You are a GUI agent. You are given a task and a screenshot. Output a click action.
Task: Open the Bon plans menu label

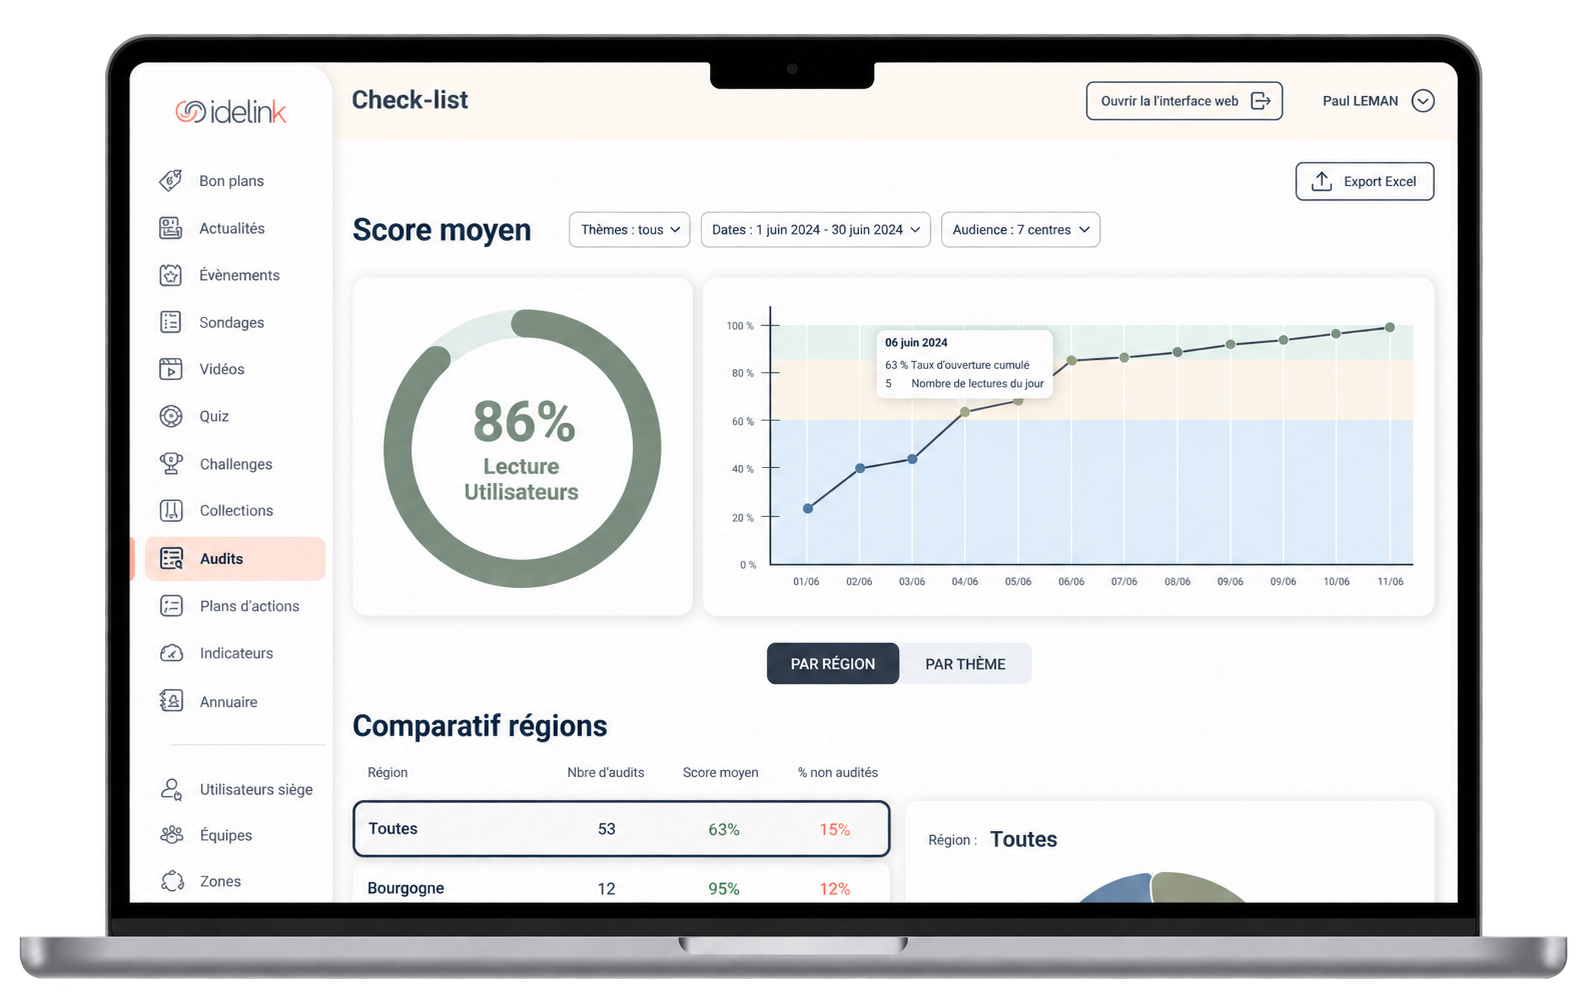coord(232,181)
